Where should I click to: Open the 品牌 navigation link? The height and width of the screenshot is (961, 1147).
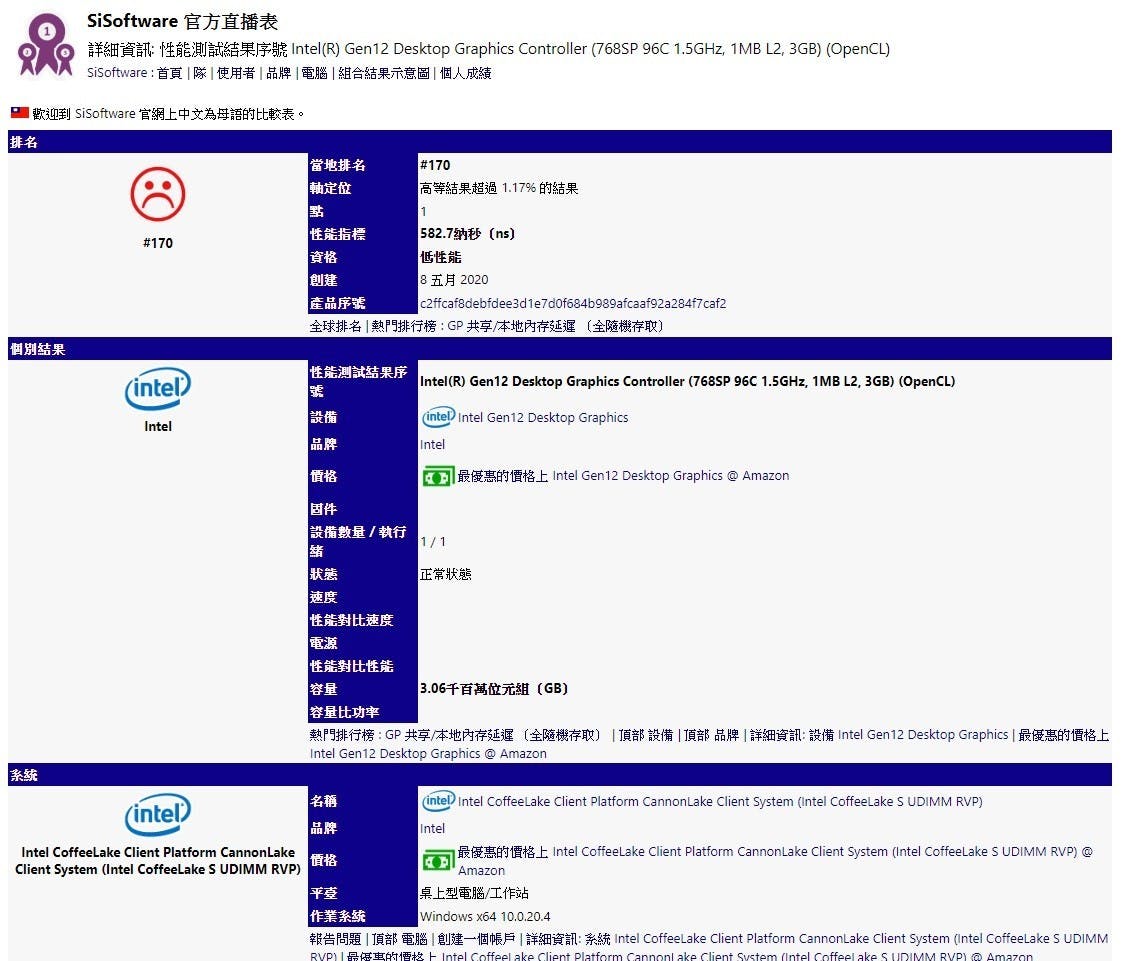tap(278, 73)
